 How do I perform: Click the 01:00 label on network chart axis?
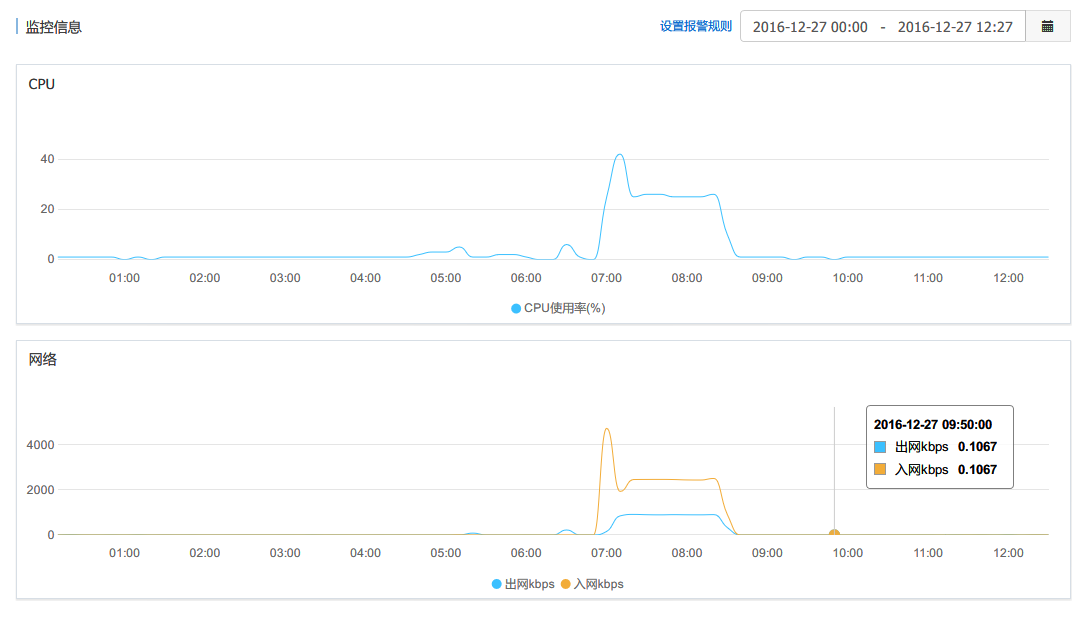pyautogui.click(x=124, y=553)
